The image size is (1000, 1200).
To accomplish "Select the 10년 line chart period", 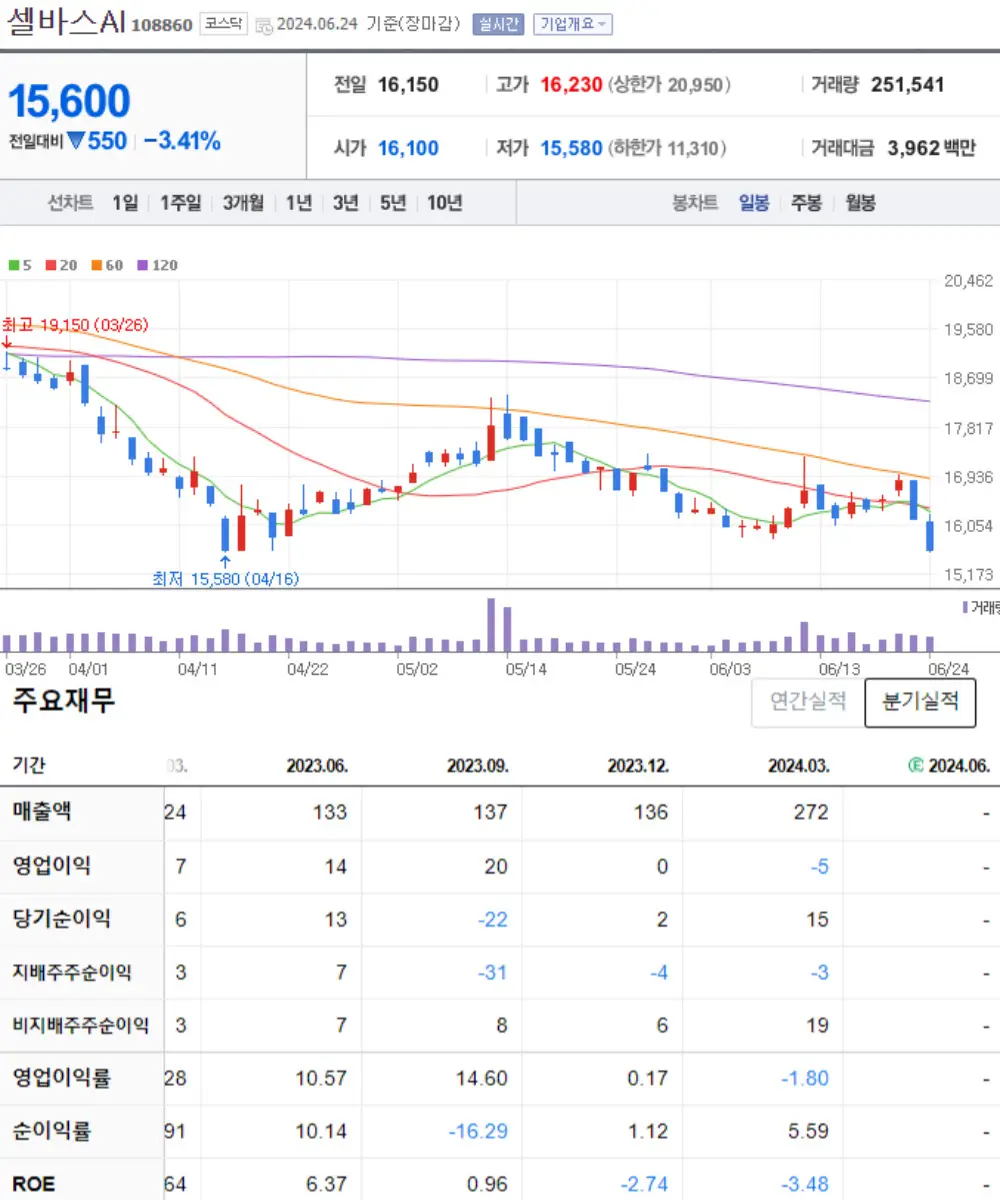I will [445, 203].
